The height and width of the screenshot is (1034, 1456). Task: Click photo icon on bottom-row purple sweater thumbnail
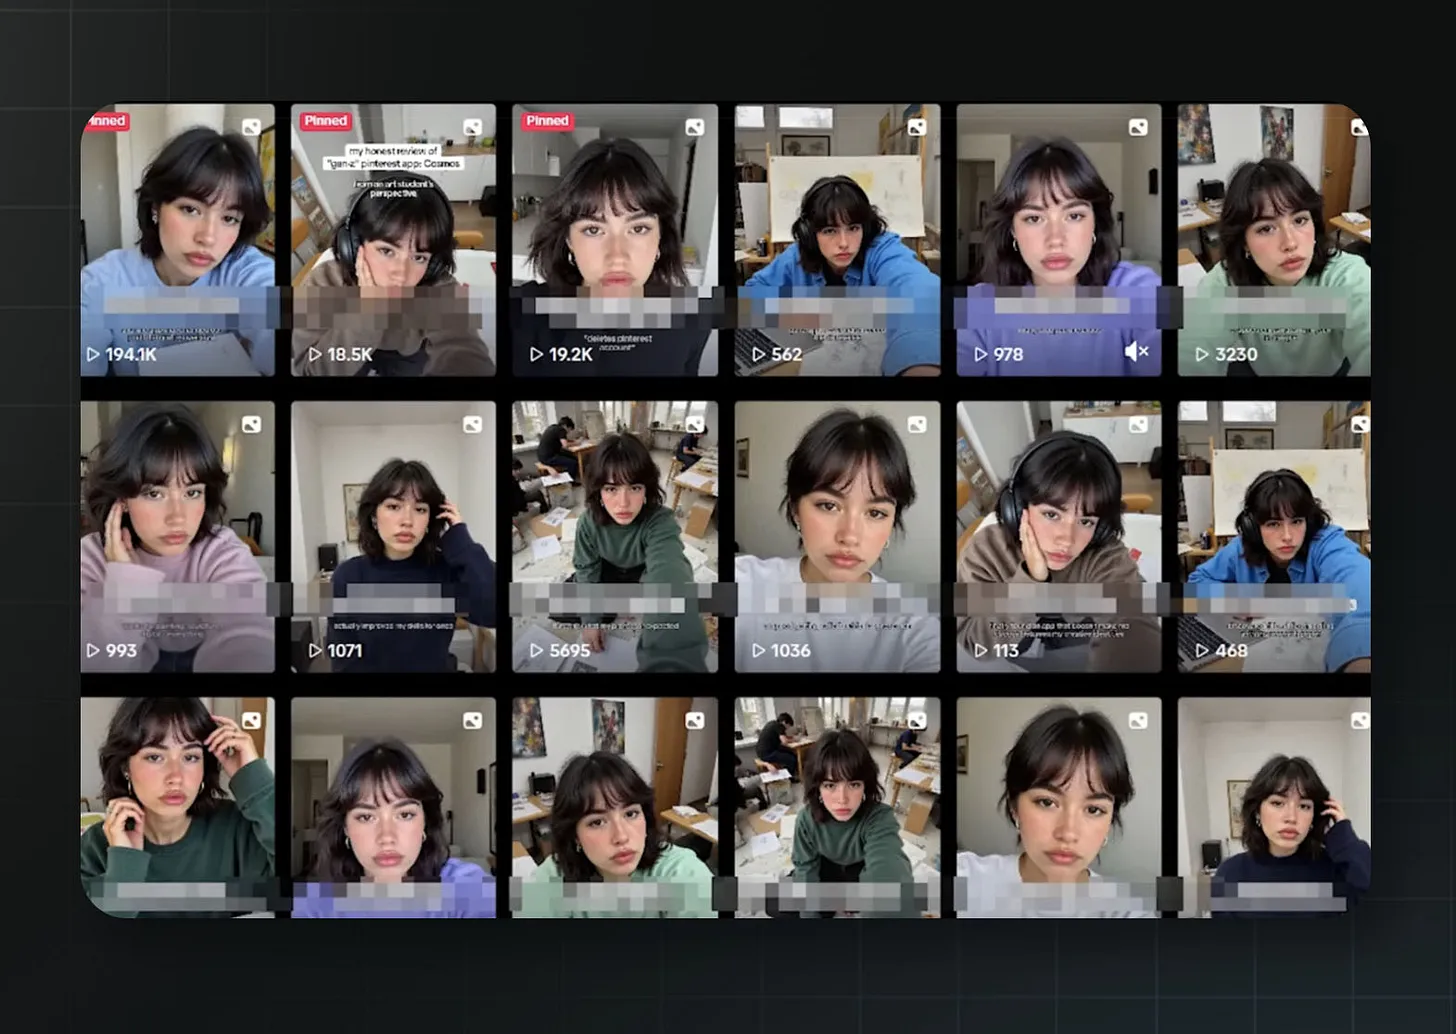tap(472, 721)
